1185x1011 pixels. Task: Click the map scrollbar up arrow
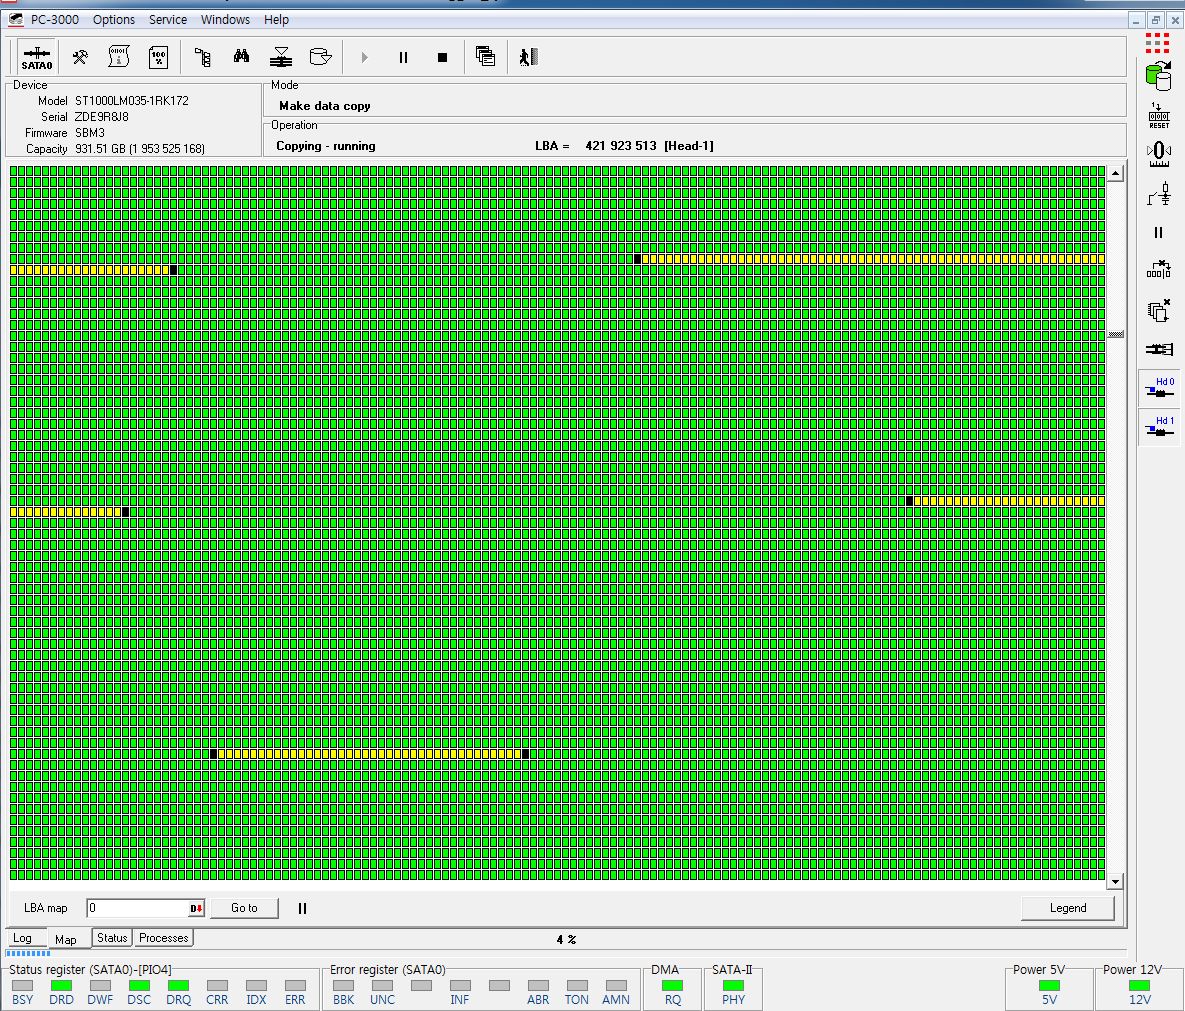coord(1115,174)
